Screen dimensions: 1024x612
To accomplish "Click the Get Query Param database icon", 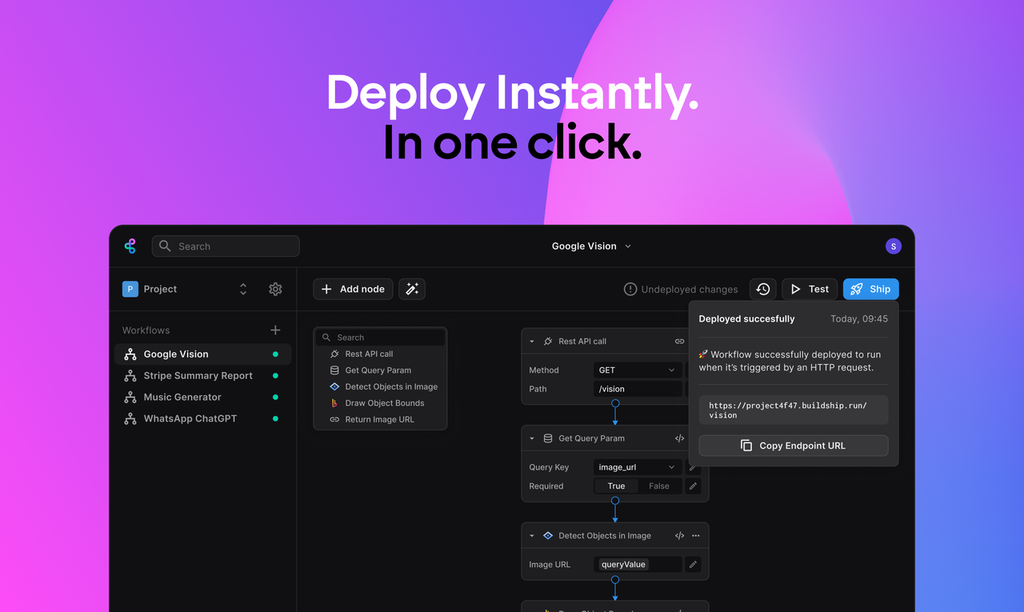I will point(548,438).
